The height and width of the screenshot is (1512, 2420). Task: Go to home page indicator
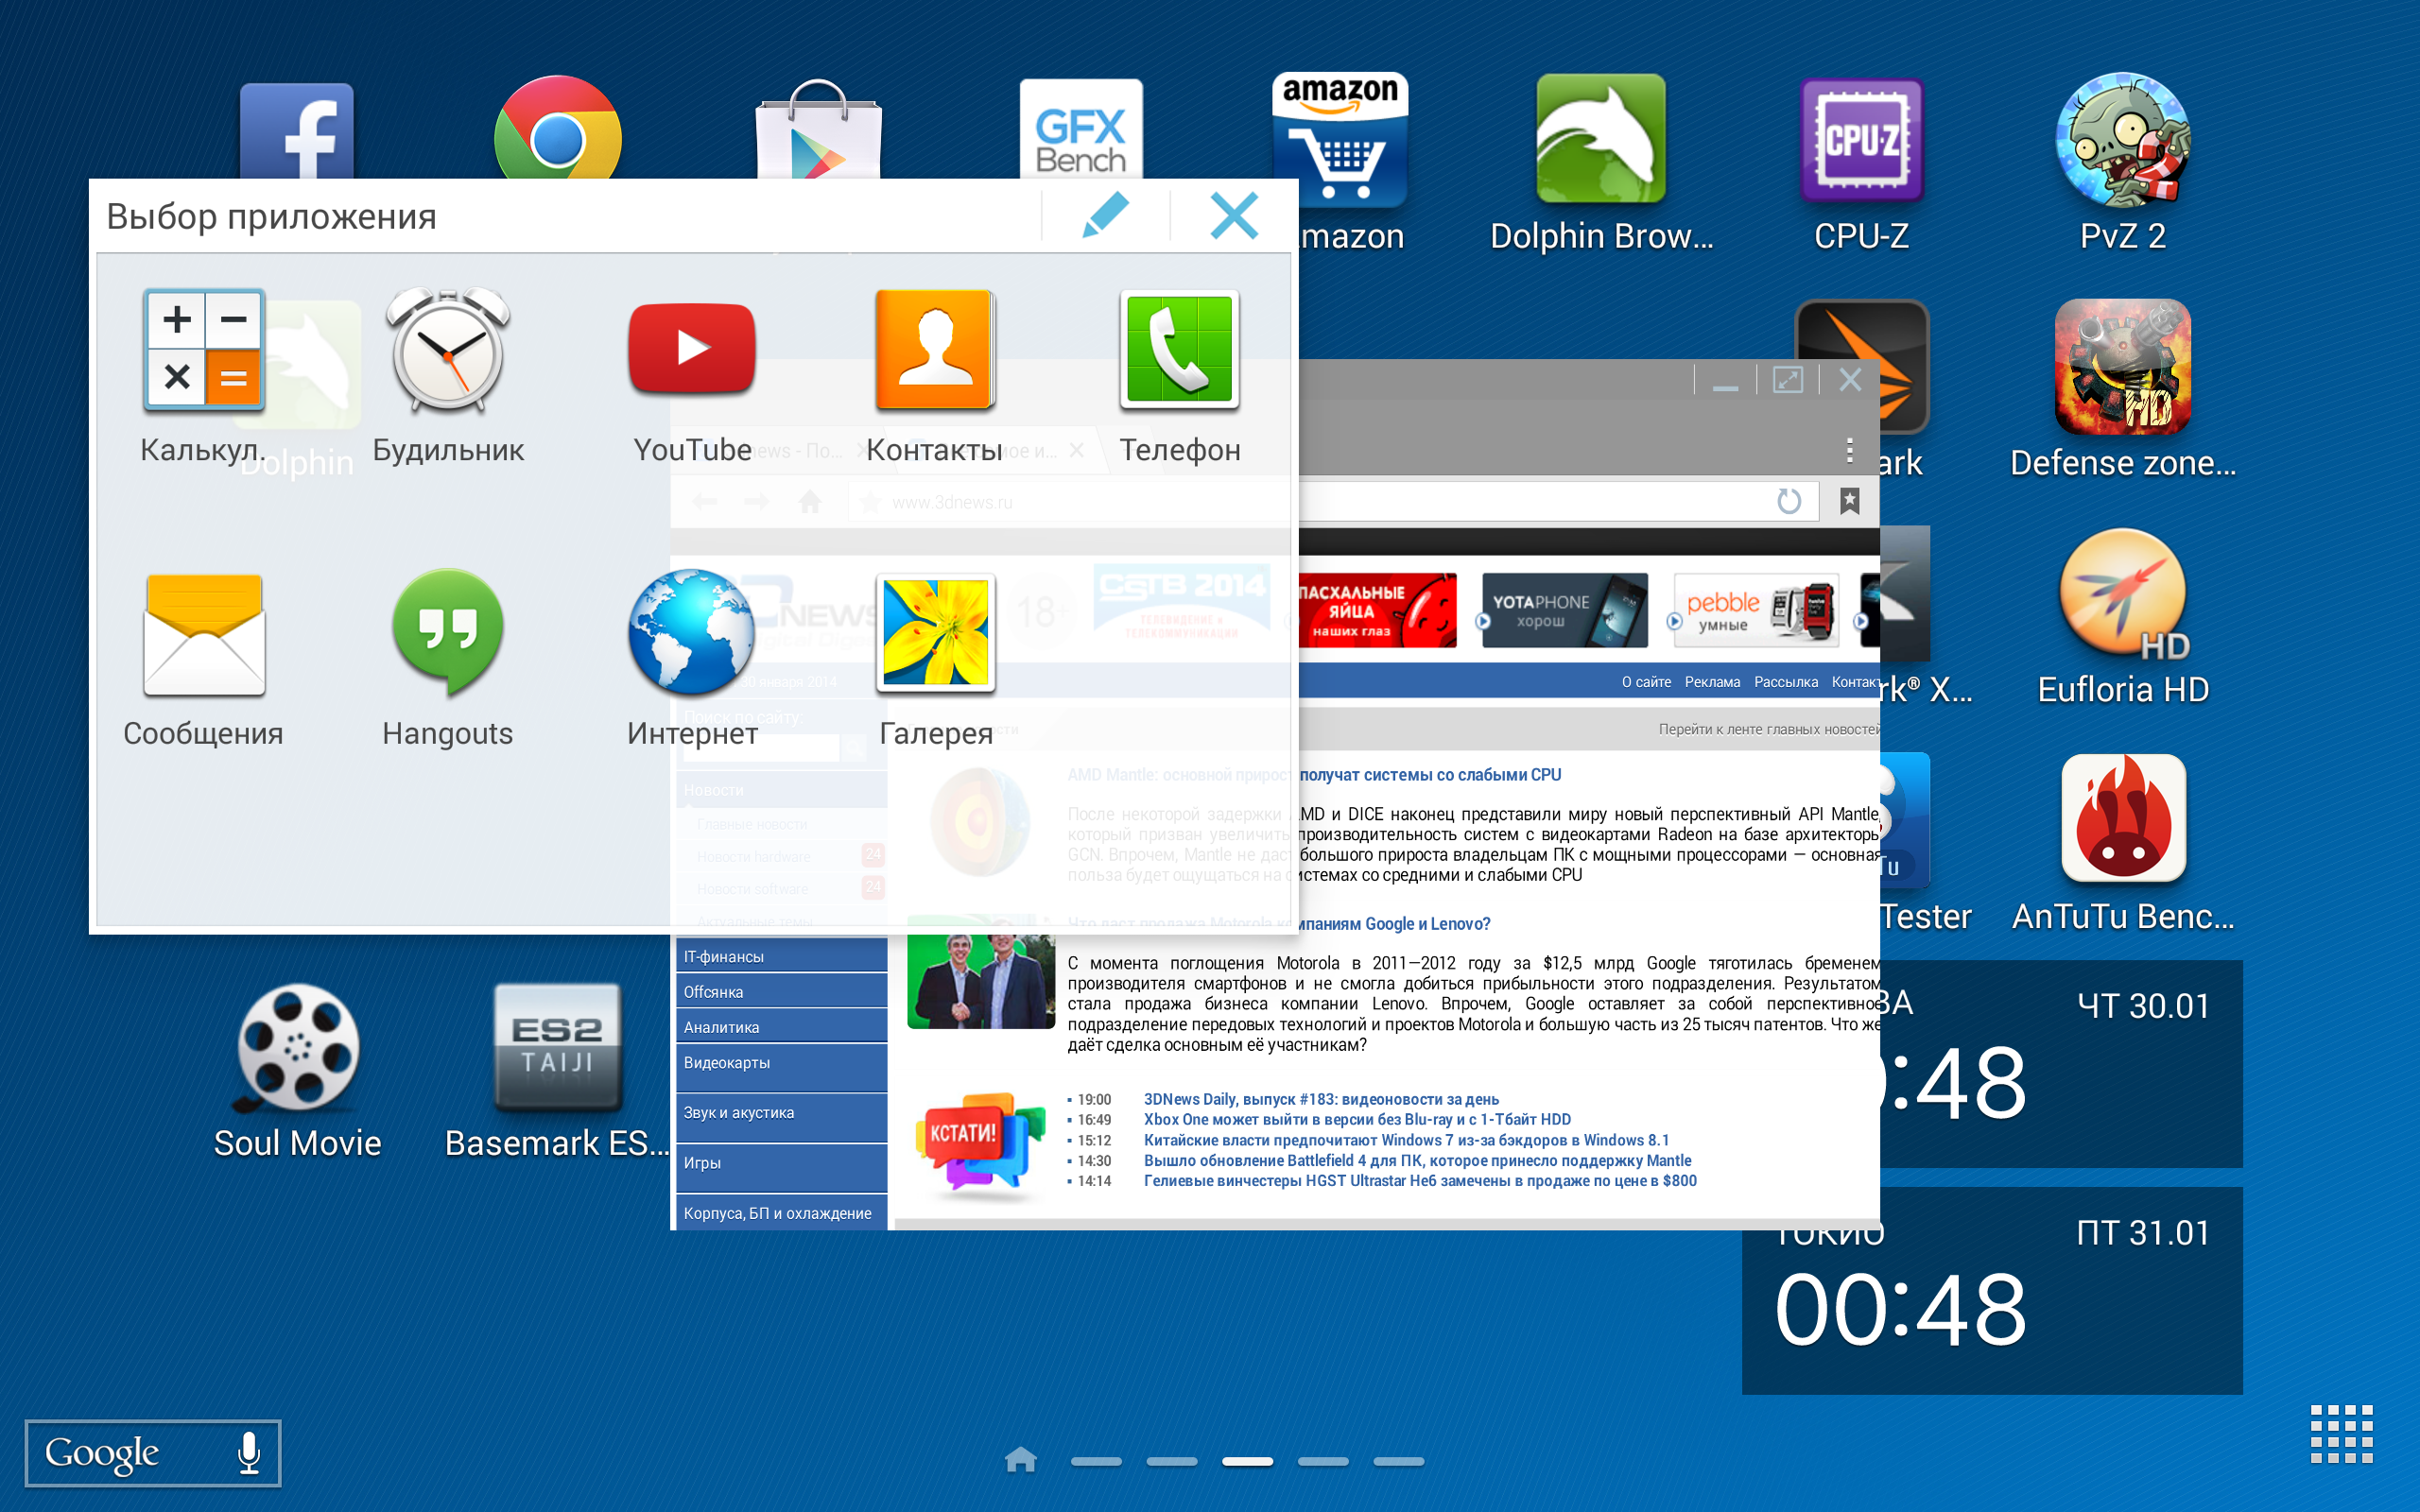click(x=1020, y=1460)
